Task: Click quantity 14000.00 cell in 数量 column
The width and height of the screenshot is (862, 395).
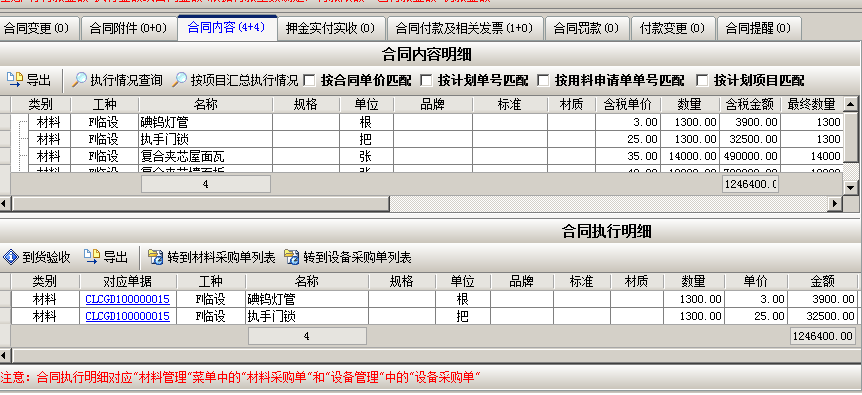Action: coord(690,156)
